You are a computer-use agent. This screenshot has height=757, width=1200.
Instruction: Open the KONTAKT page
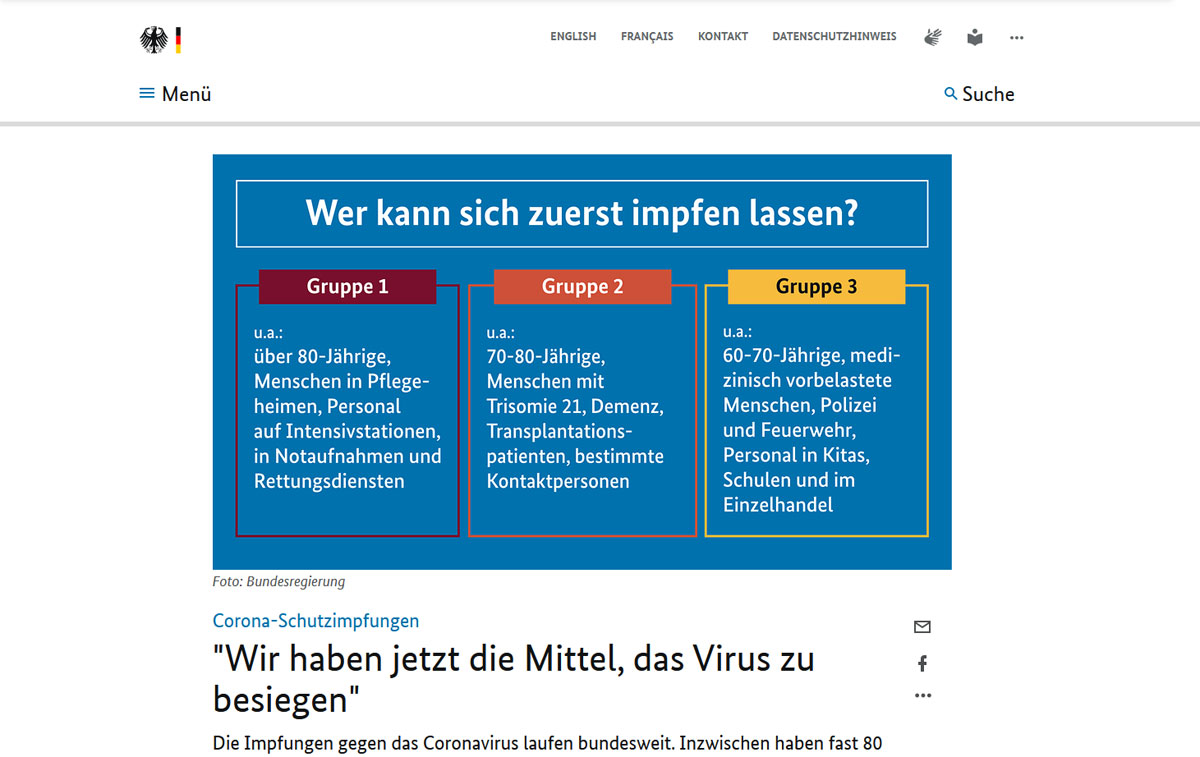point(723,37)
